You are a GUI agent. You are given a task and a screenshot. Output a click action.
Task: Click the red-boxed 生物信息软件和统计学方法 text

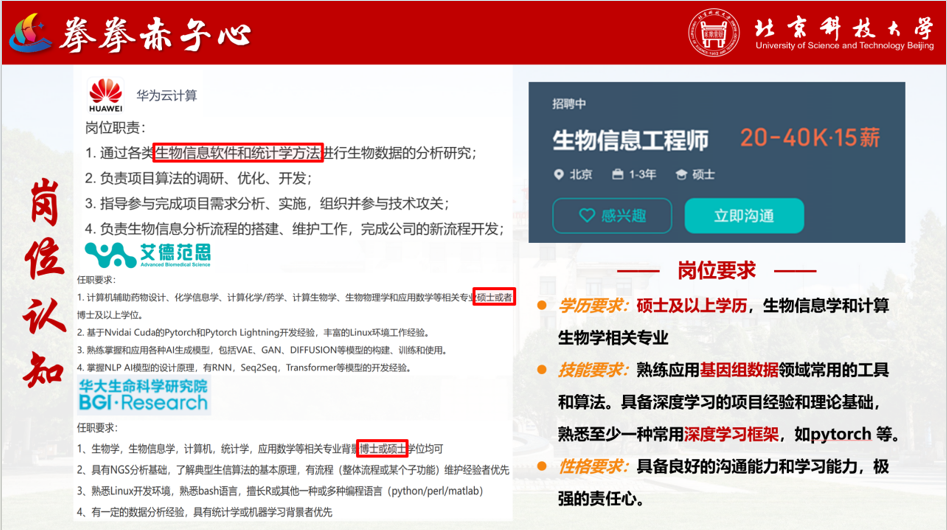238,152
